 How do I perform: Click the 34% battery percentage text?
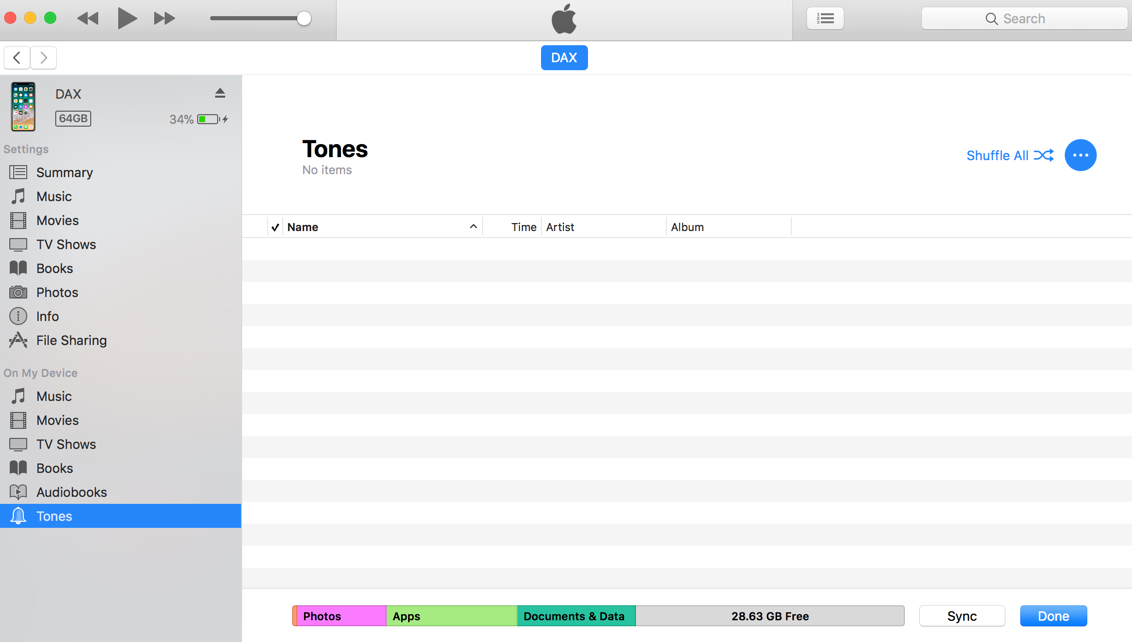181,119
